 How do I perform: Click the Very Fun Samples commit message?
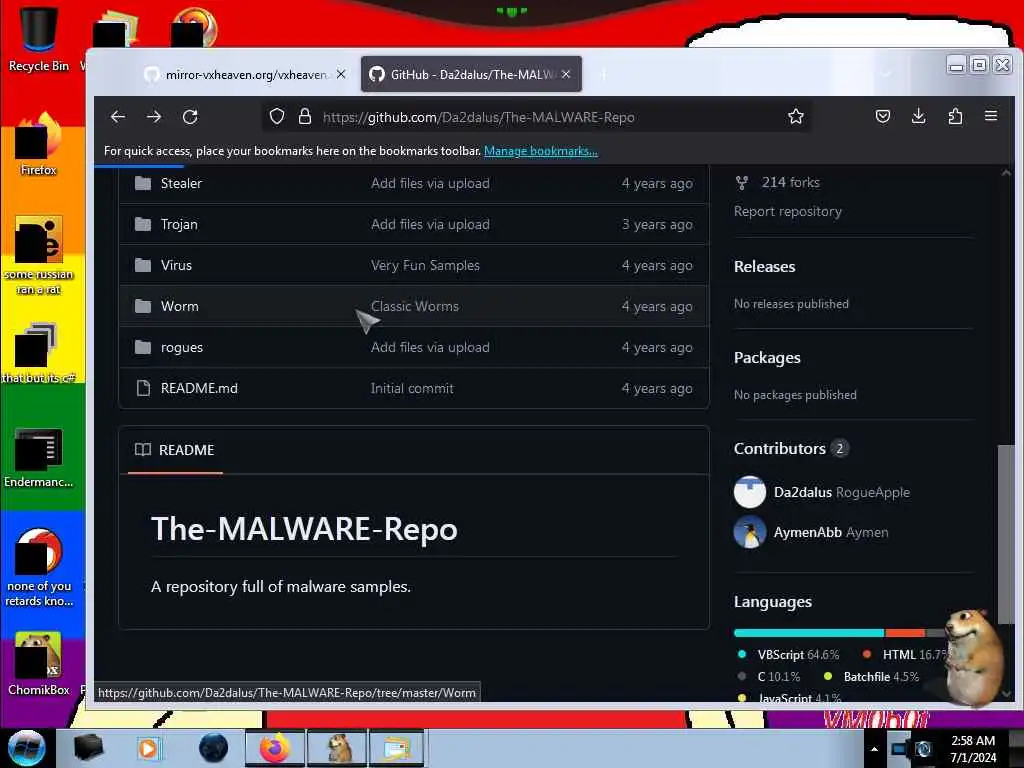(x=425, y=265)
